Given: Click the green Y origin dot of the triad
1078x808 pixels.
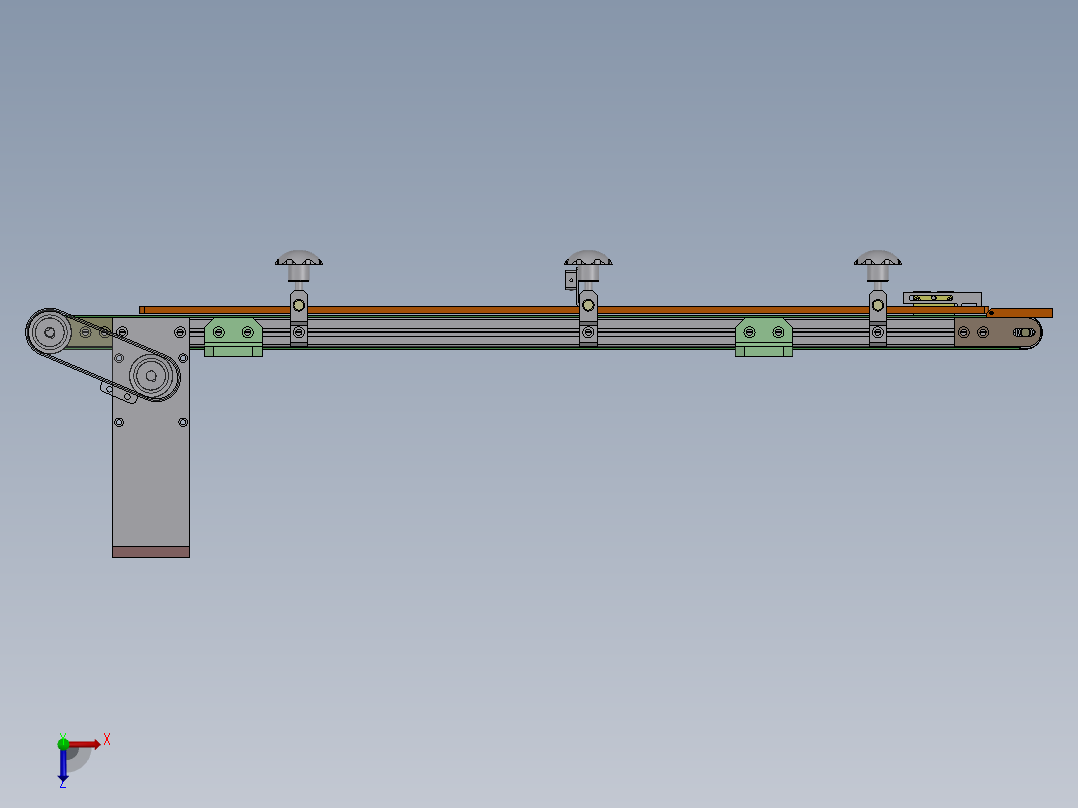Looking at the screenshot, I should point(63,743).
